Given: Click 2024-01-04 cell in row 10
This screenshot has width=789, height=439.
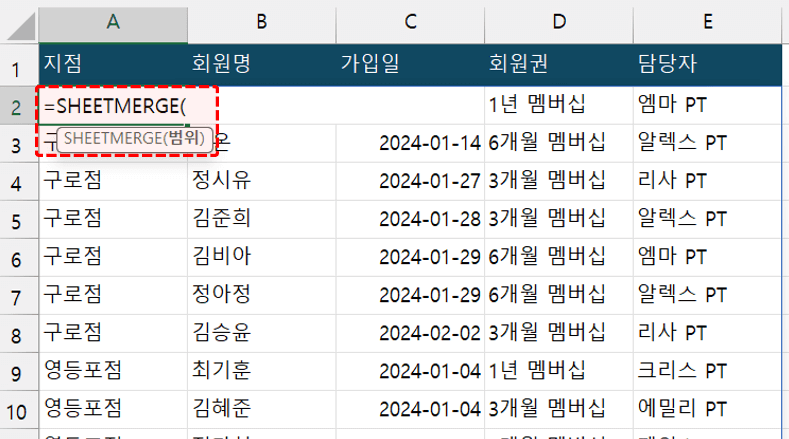Looking at the screenshot, I should pyautogui.click(x=410, y=410).
